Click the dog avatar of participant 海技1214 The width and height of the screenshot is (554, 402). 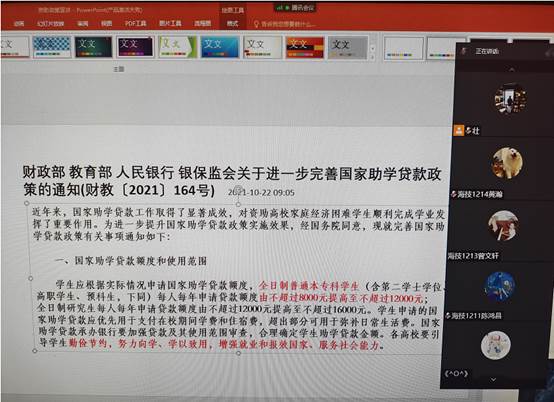point(507,163)
